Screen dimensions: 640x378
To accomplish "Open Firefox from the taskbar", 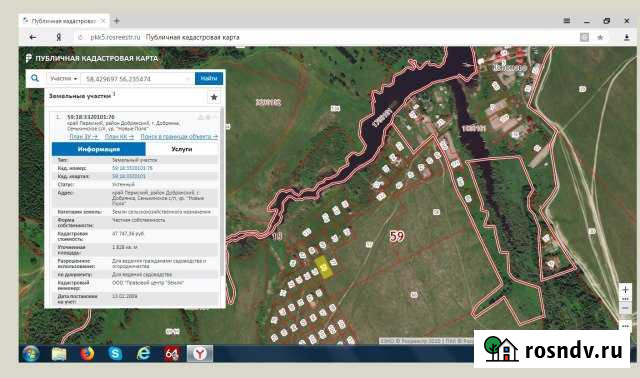I will 87,354.
